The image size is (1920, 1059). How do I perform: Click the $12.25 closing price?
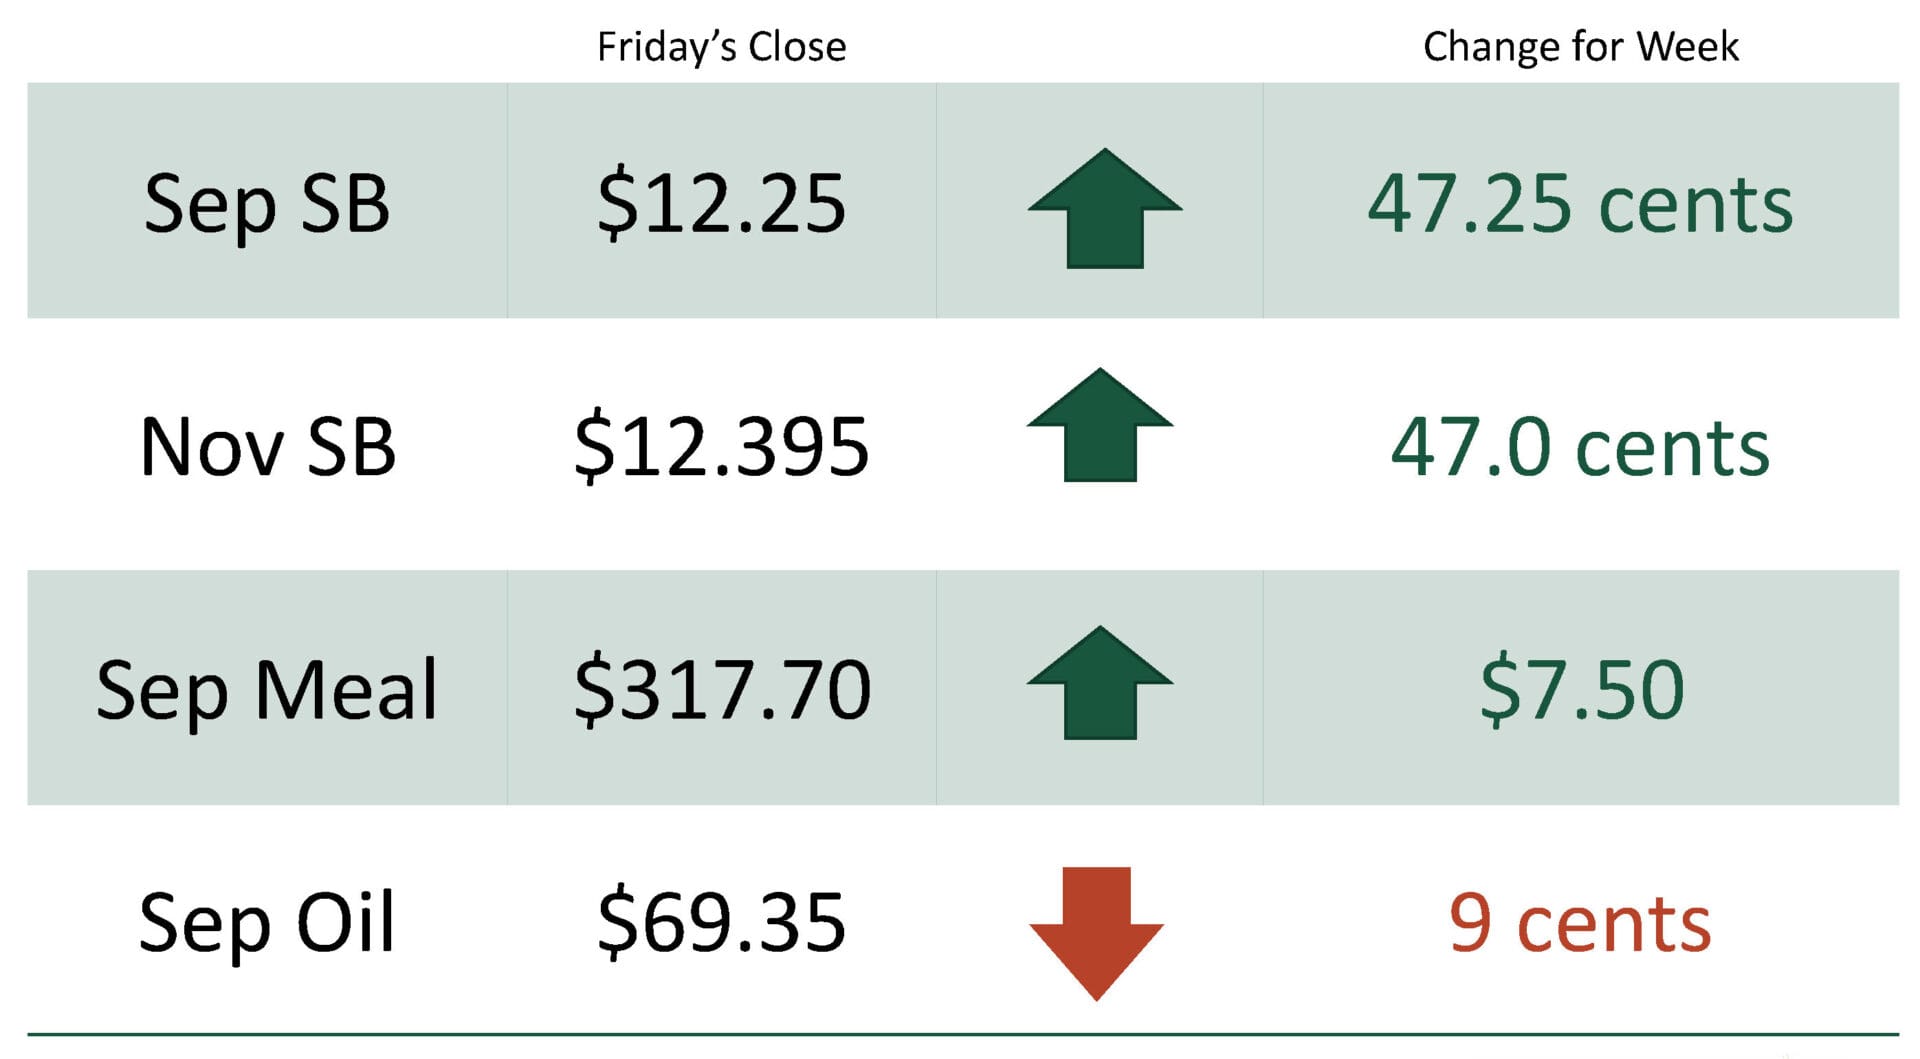(x=721, y=204)
